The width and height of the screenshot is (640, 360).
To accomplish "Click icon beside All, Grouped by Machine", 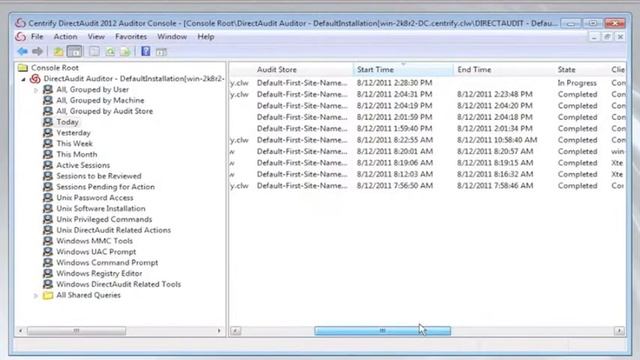I will (48, 100).
